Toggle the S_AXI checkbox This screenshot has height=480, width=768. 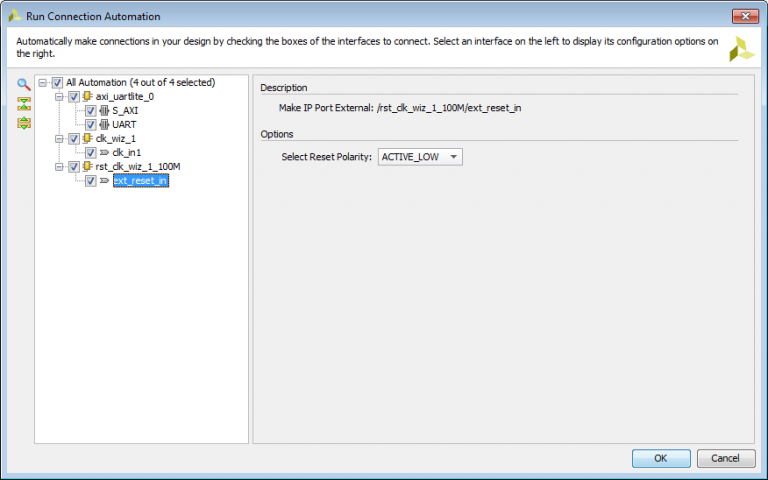[x=91, y=111]
